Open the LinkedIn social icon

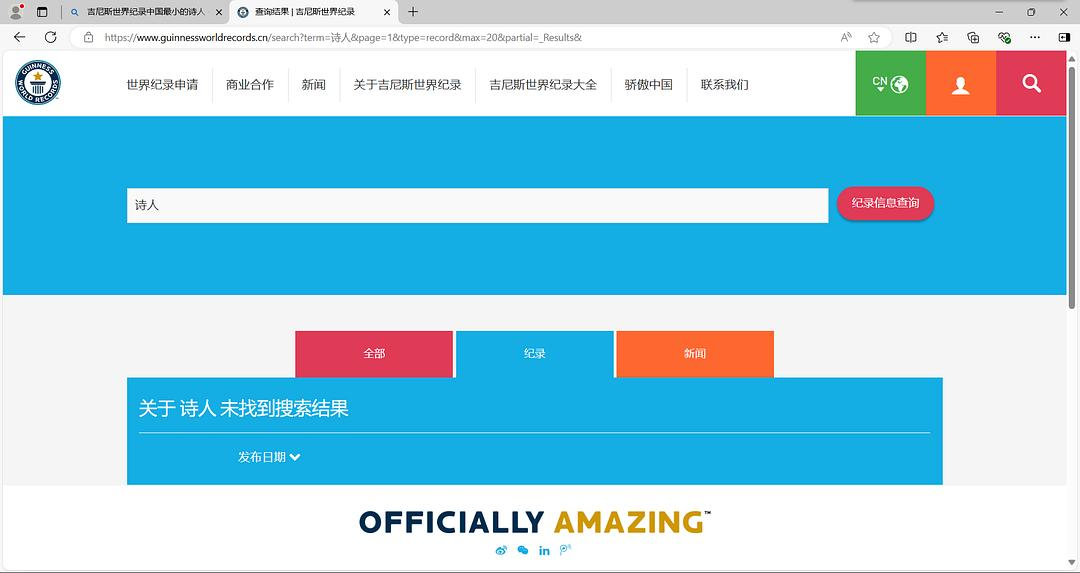(544, 550)
